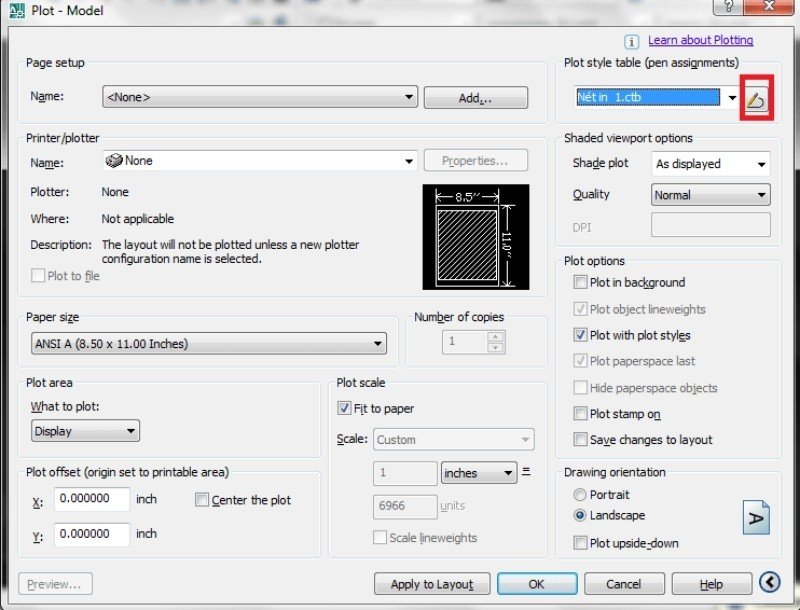Select the Portrait orientation option
The width and height of the screenshot is (800, 610).
pyautogui.click(x=580, y=494)
